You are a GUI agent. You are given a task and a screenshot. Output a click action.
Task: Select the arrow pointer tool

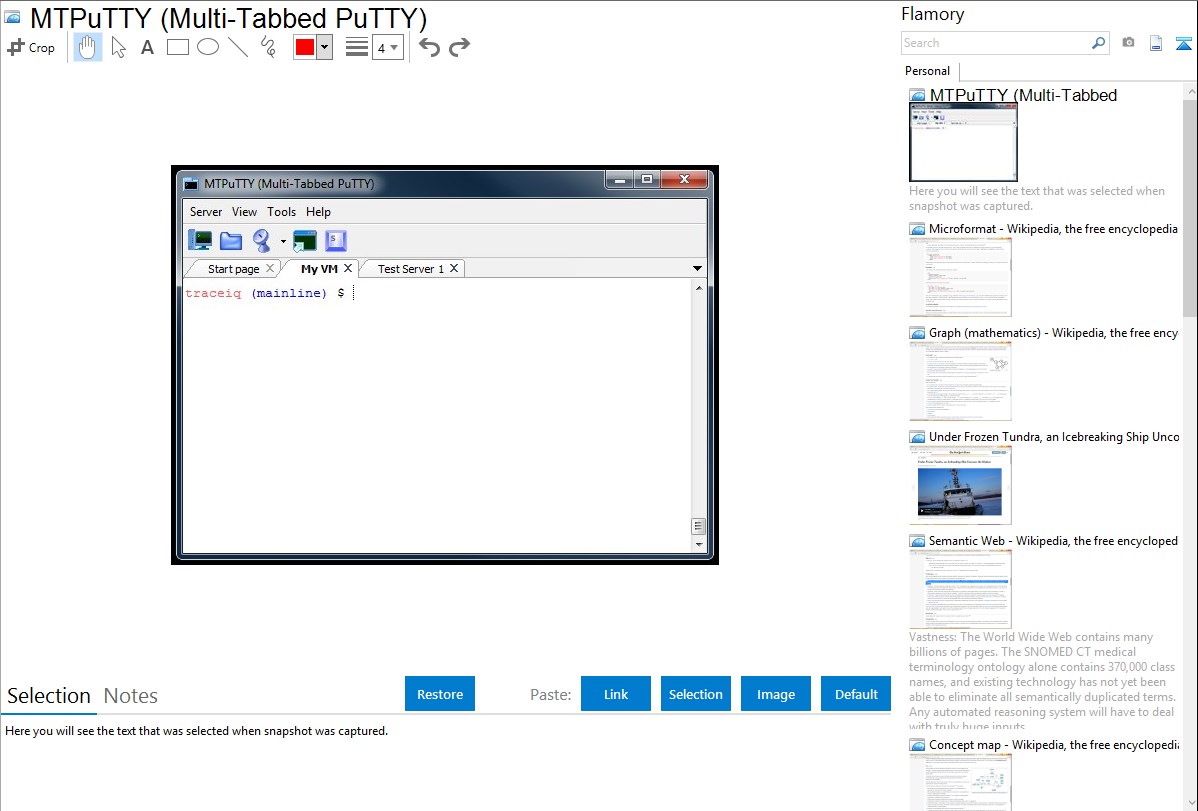click(x=118, y=47)
